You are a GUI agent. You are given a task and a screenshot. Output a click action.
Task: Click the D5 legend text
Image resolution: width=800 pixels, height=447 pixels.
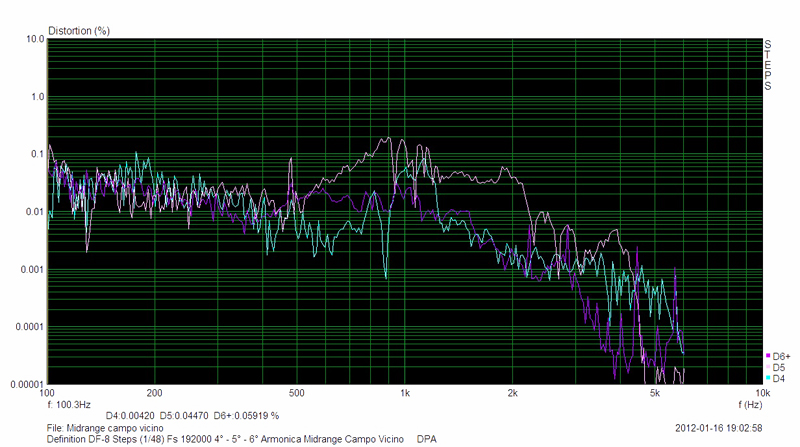click(779, 367)
